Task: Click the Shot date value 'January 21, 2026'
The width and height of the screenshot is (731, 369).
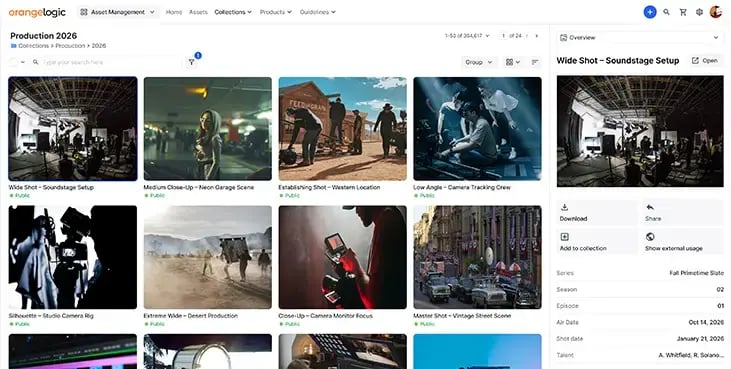Action: click(x=700, y=339)
